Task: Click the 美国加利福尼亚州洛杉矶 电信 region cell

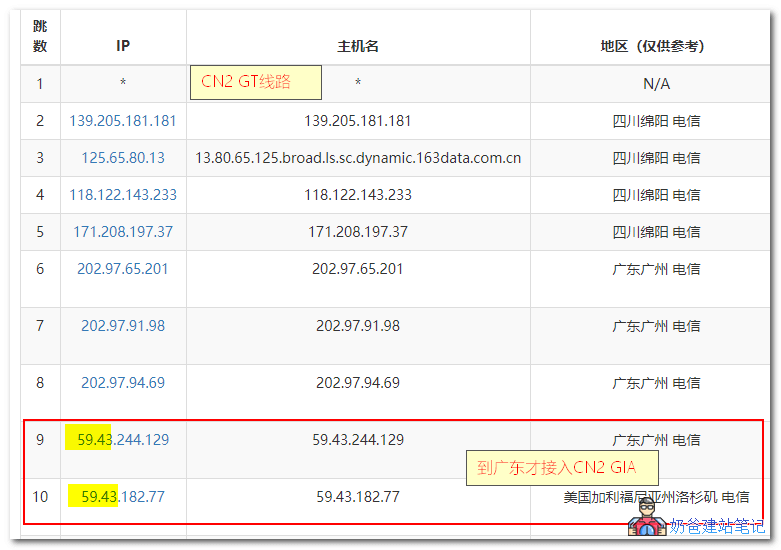Action: [x=656, y=497]
